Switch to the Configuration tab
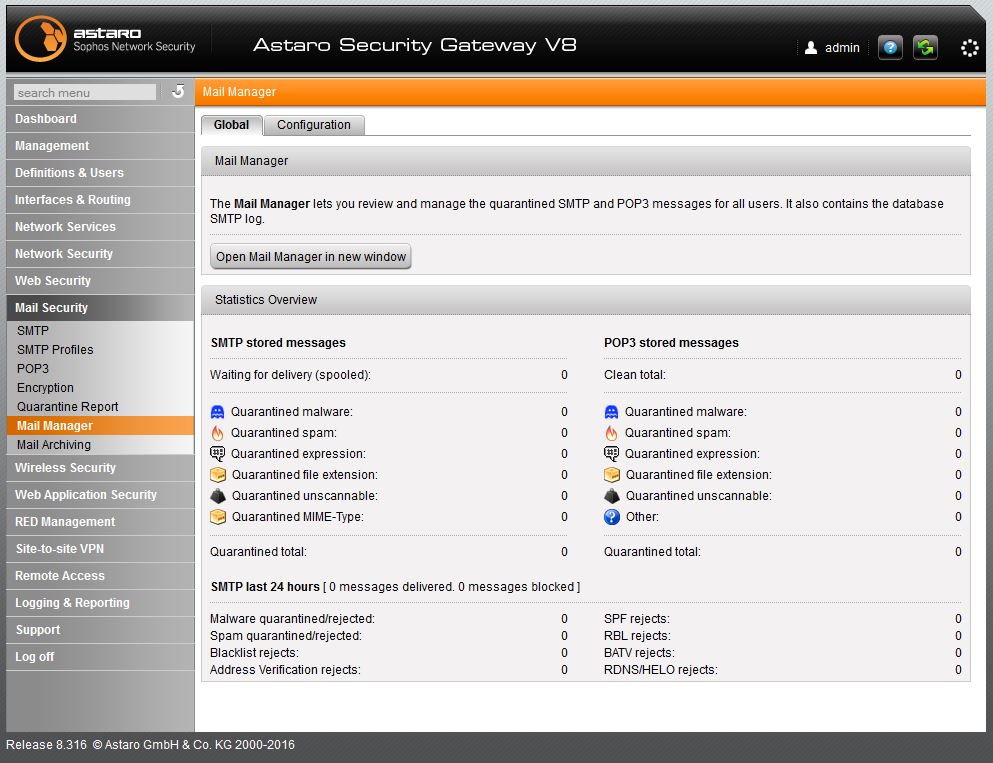This screenshot has height=763, width=993. [x=313, y=125]
